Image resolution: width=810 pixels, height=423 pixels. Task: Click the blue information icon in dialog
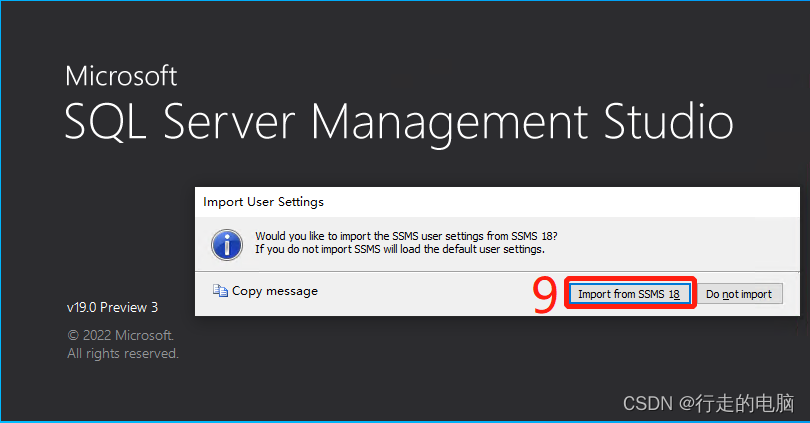pos(227,244)
